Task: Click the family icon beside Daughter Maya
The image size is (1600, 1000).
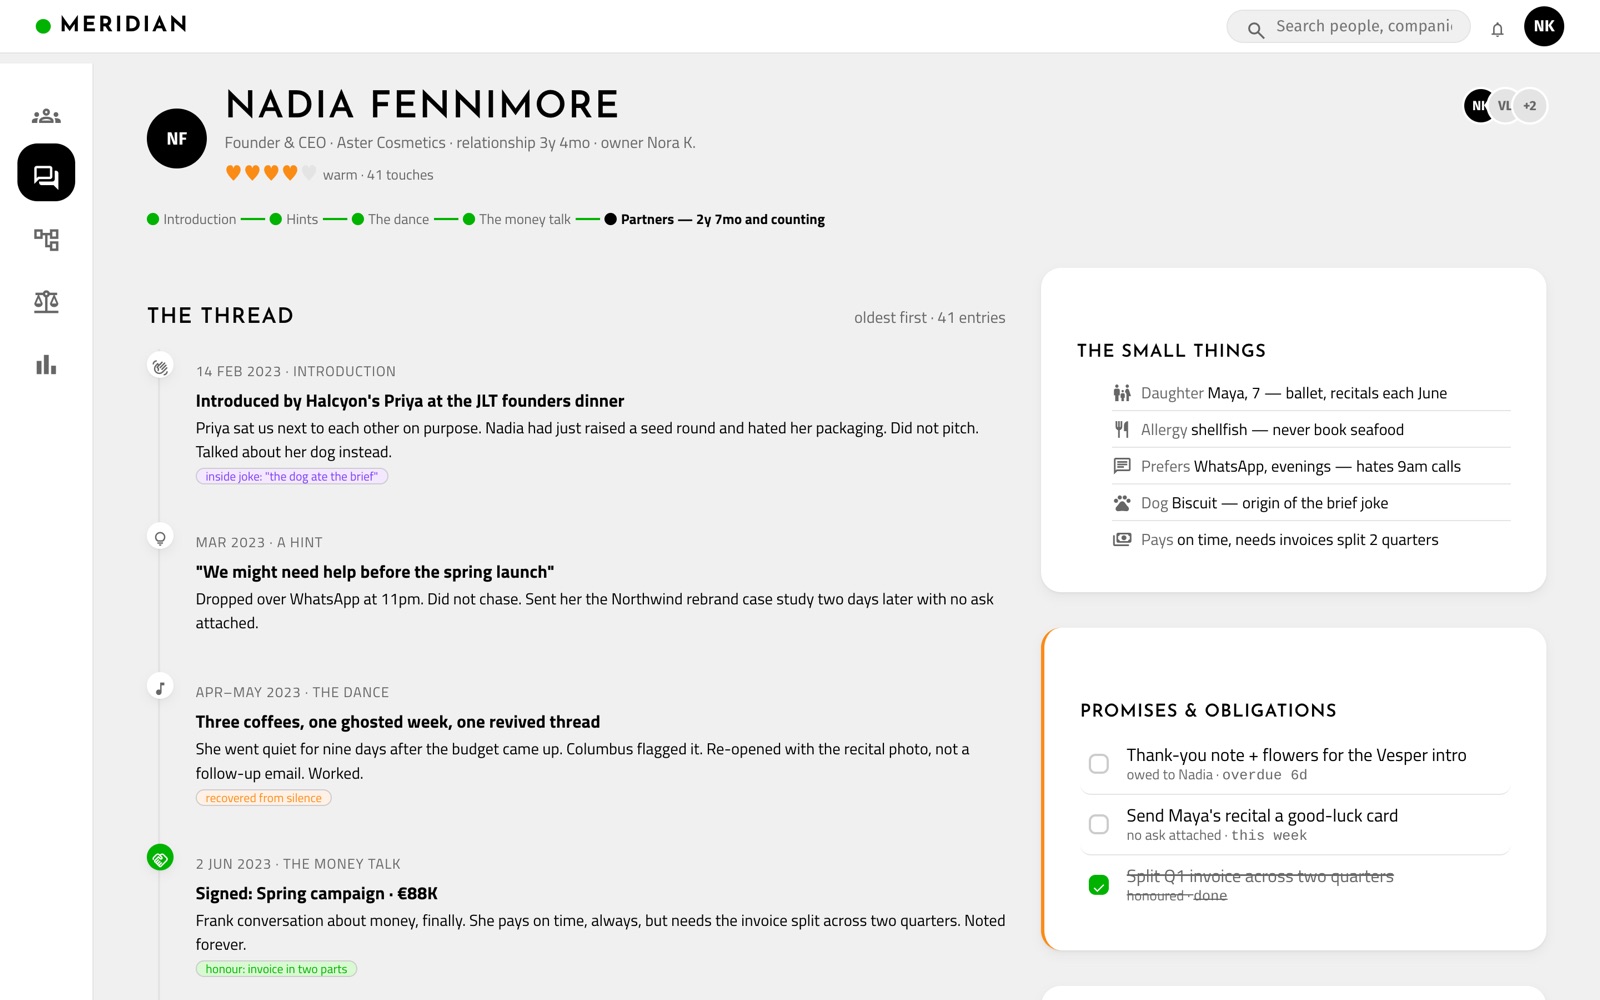Action: tap(1122, 393)
